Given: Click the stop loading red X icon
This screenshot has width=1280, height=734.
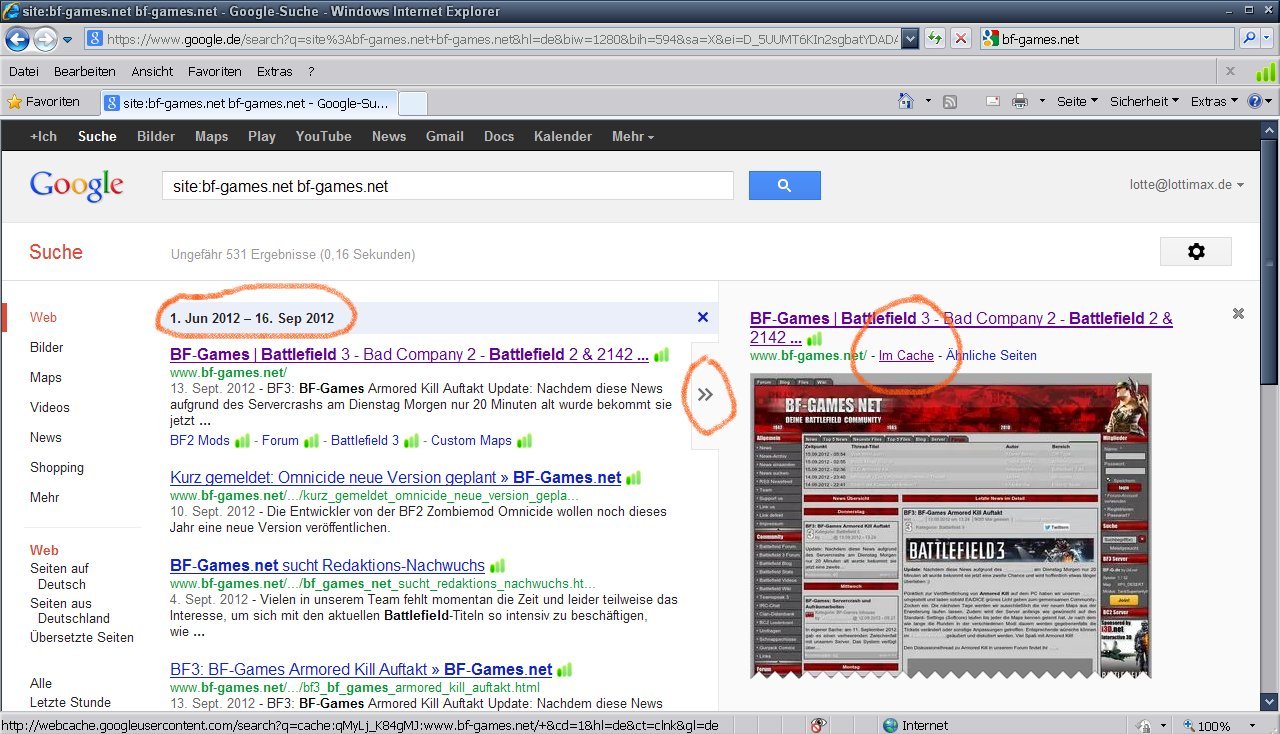Looking at the screenshot, I should click(960, 39).
